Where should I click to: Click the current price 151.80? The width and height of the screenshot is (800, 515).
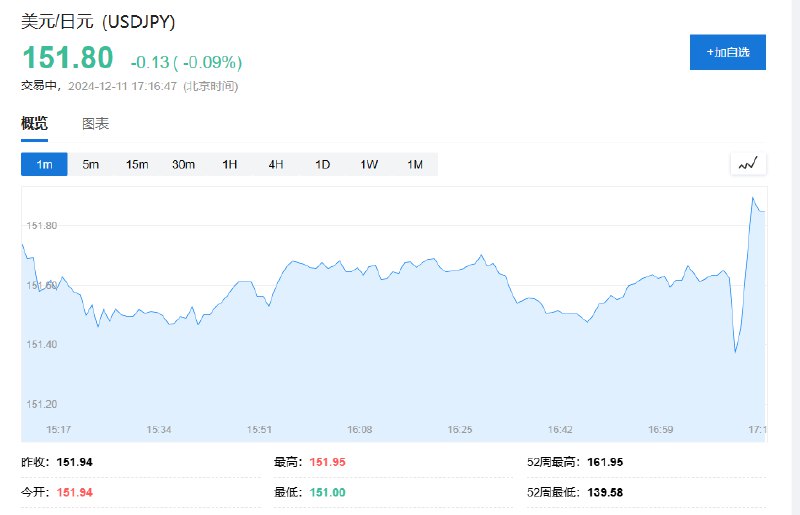pos(67,57)
